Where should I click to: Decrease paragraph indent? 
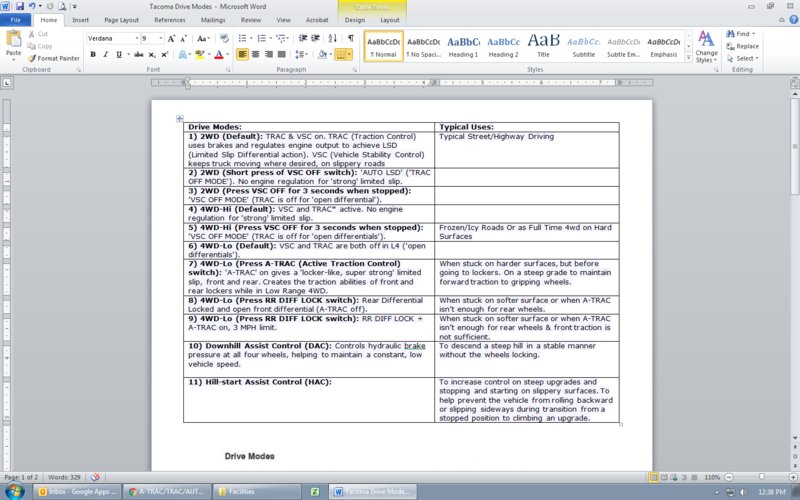pyautogui.click(x=303, y=38)
